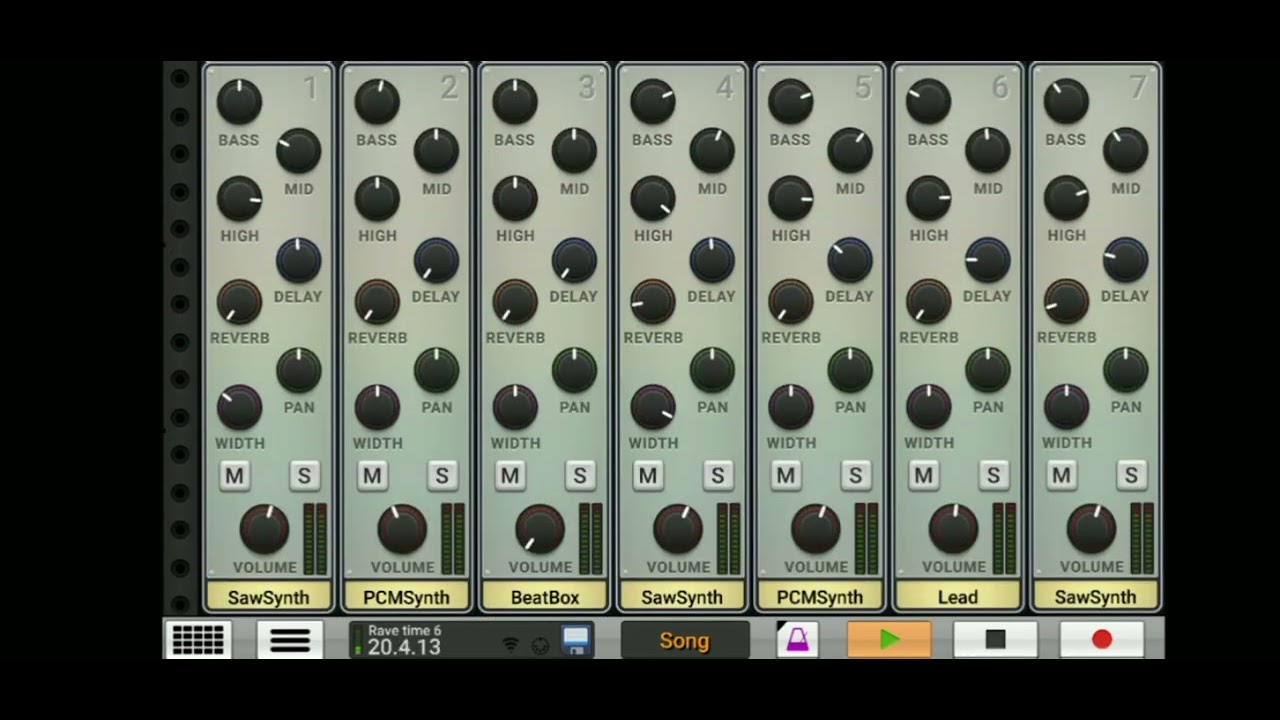The image size is (1280, 720).
Task: Toggle the metronome icon
Action: coord(798,640)
